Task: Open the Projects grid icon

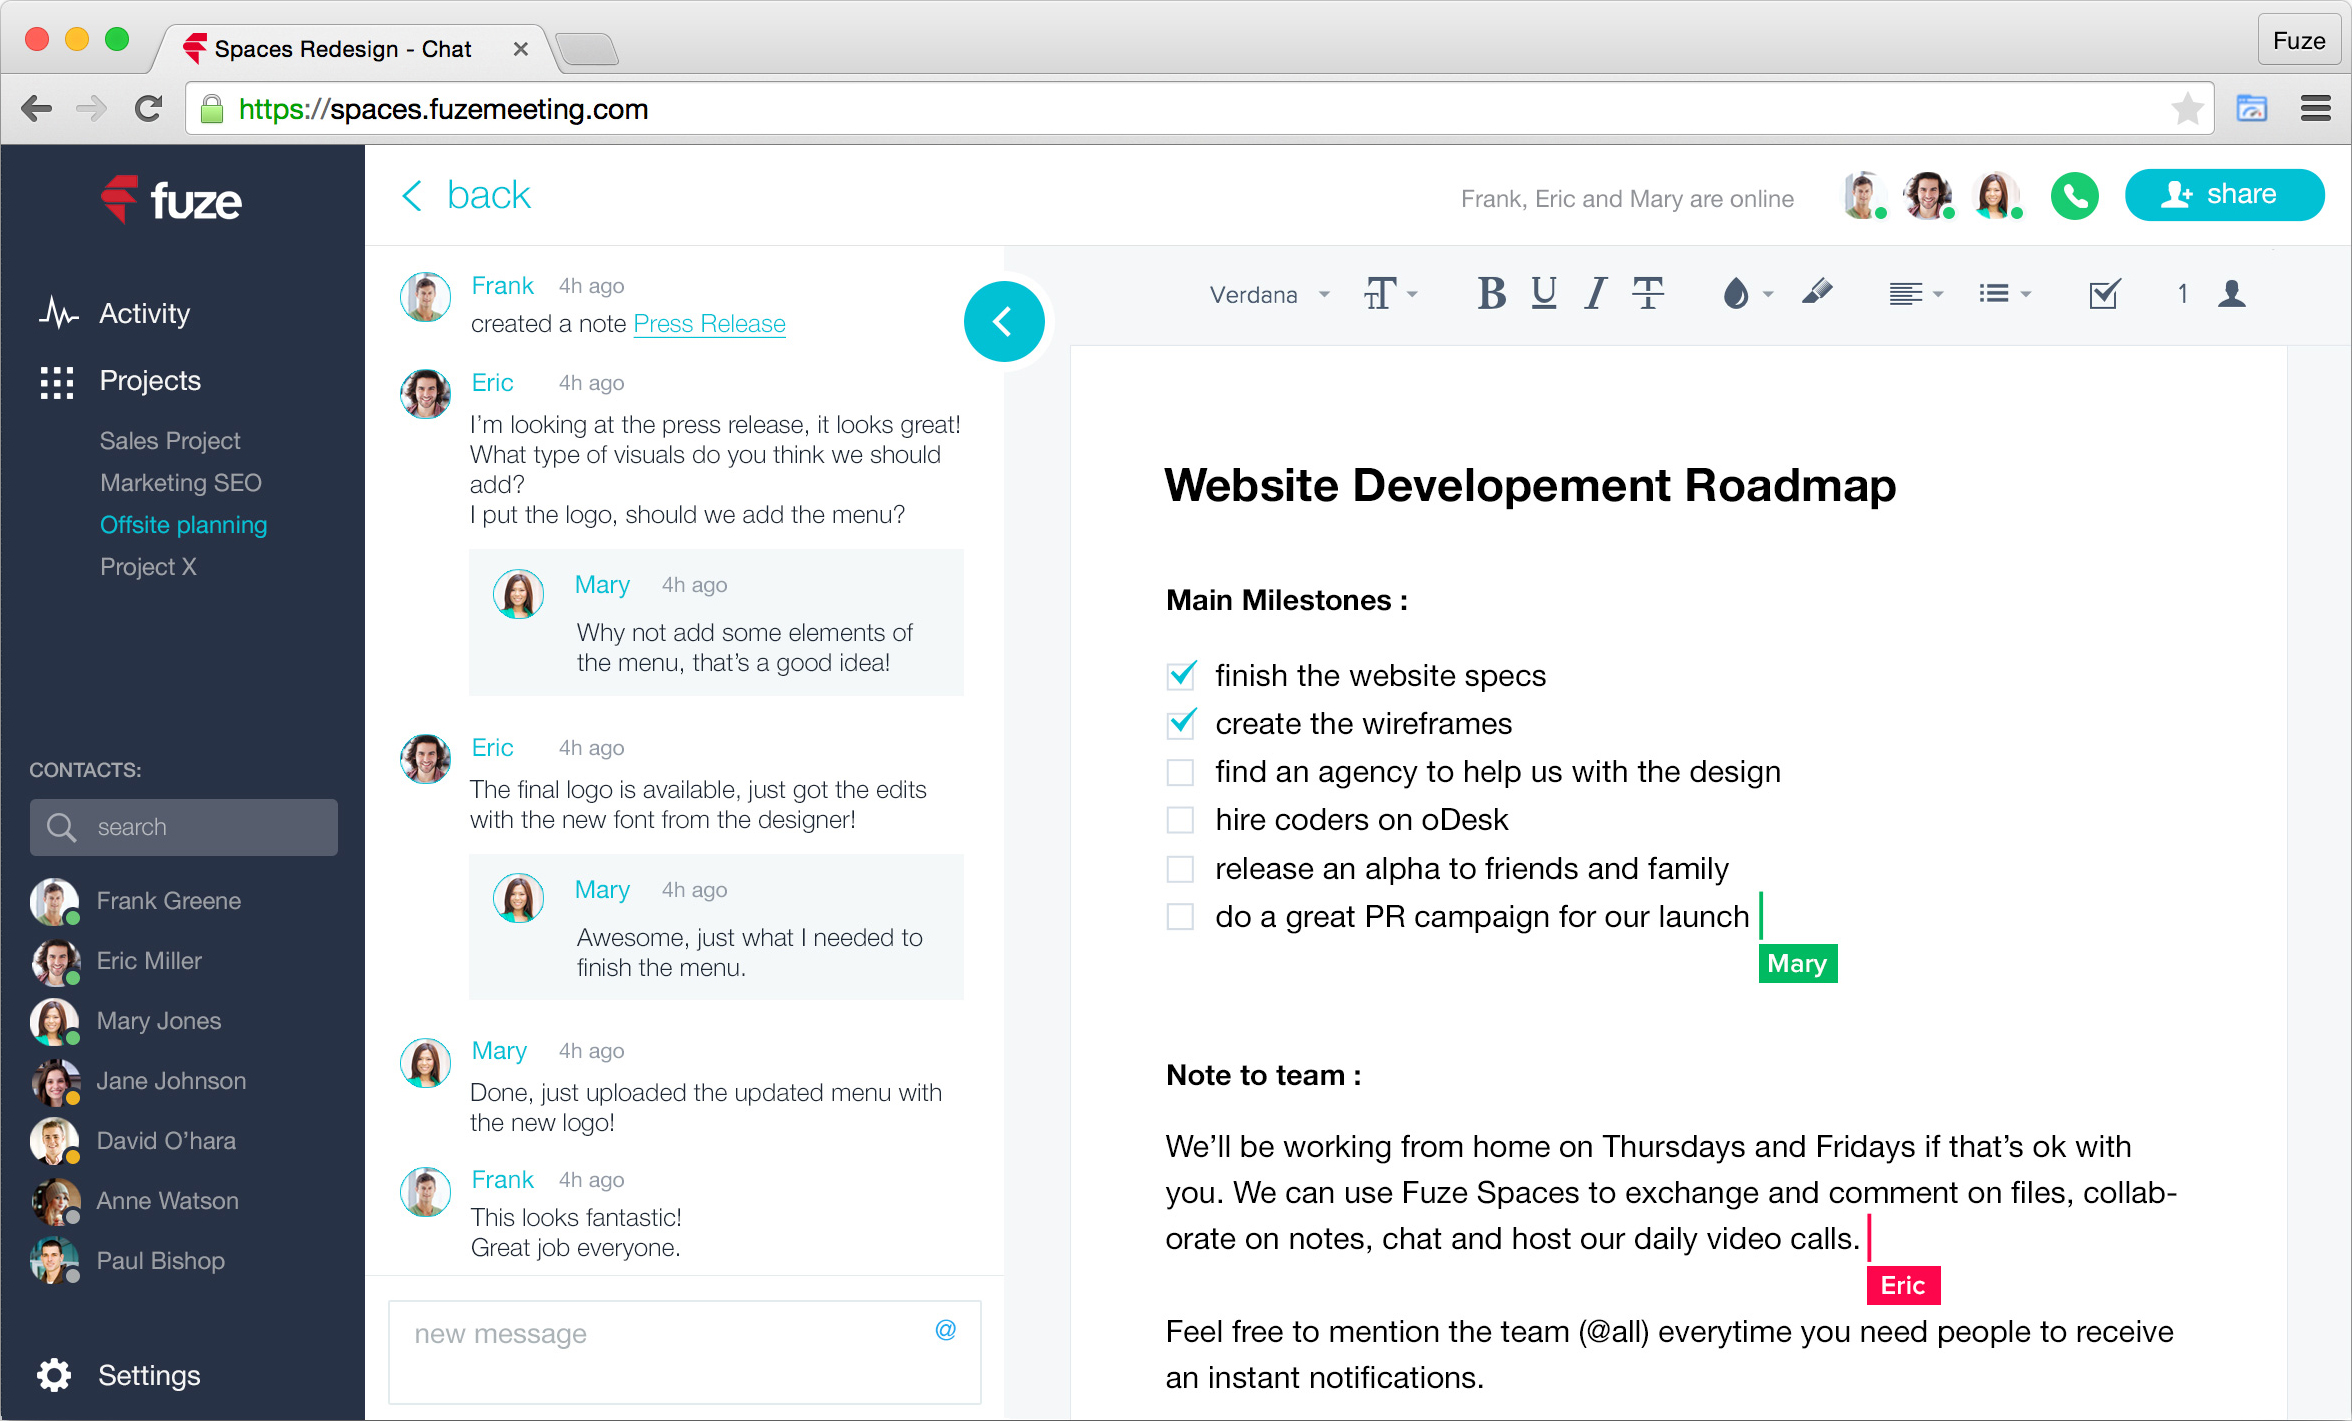Action: [57, 382]
